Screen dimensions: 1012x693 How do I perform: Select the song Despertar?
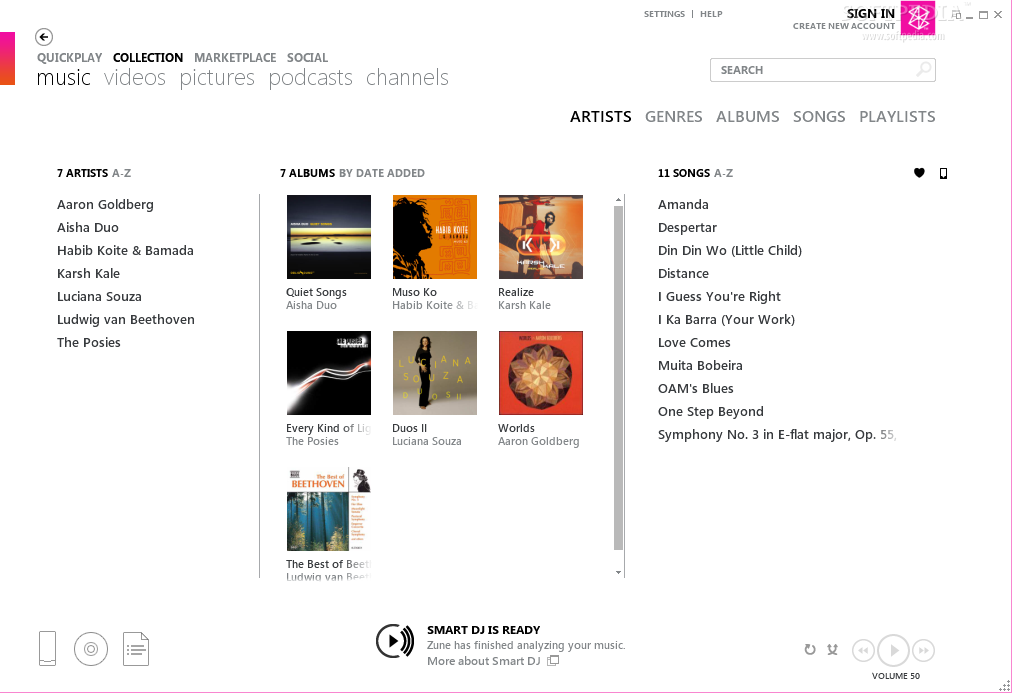point(687,228)
